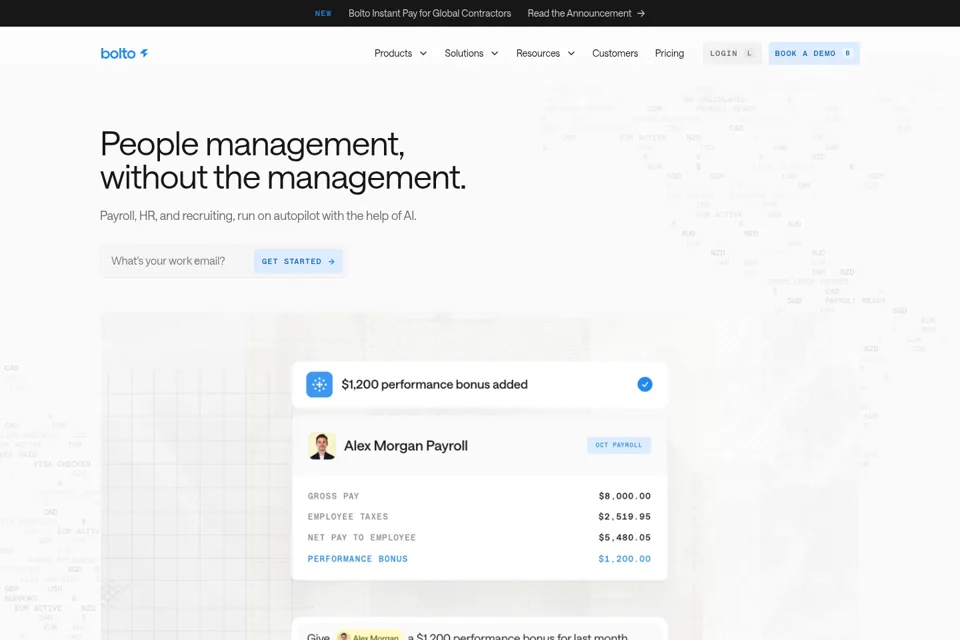Expand the Resources dropdown chevron
Screen dimensions: 960x640
click(571, 53)
